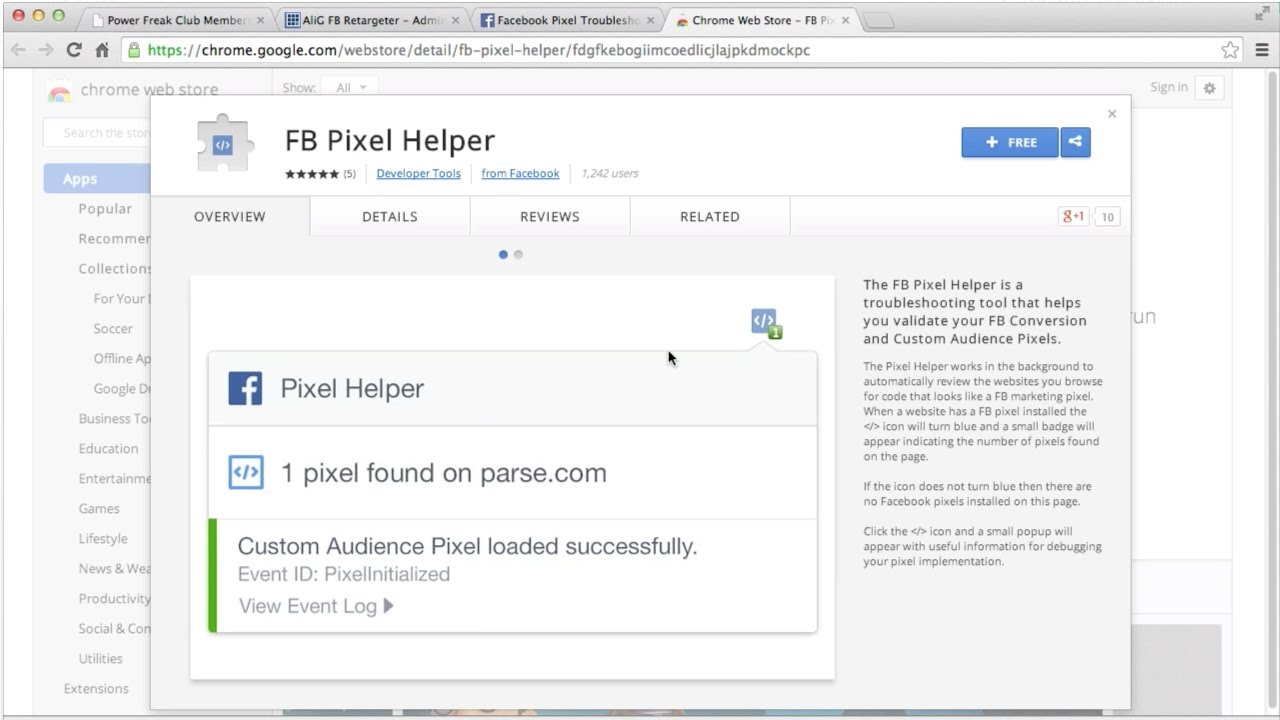Bookmark this page with star icon
1280x720 pixels.
point(1230,50)
